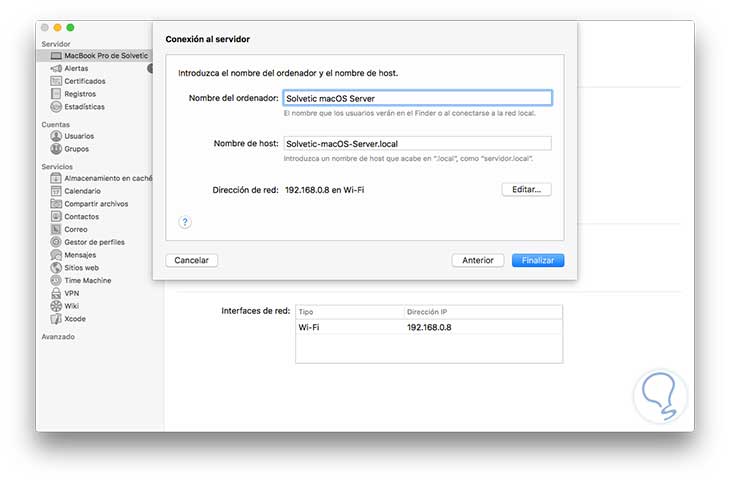Open the Usuarios account section
The height and width of the screenshot is (483, 730).
79,135
